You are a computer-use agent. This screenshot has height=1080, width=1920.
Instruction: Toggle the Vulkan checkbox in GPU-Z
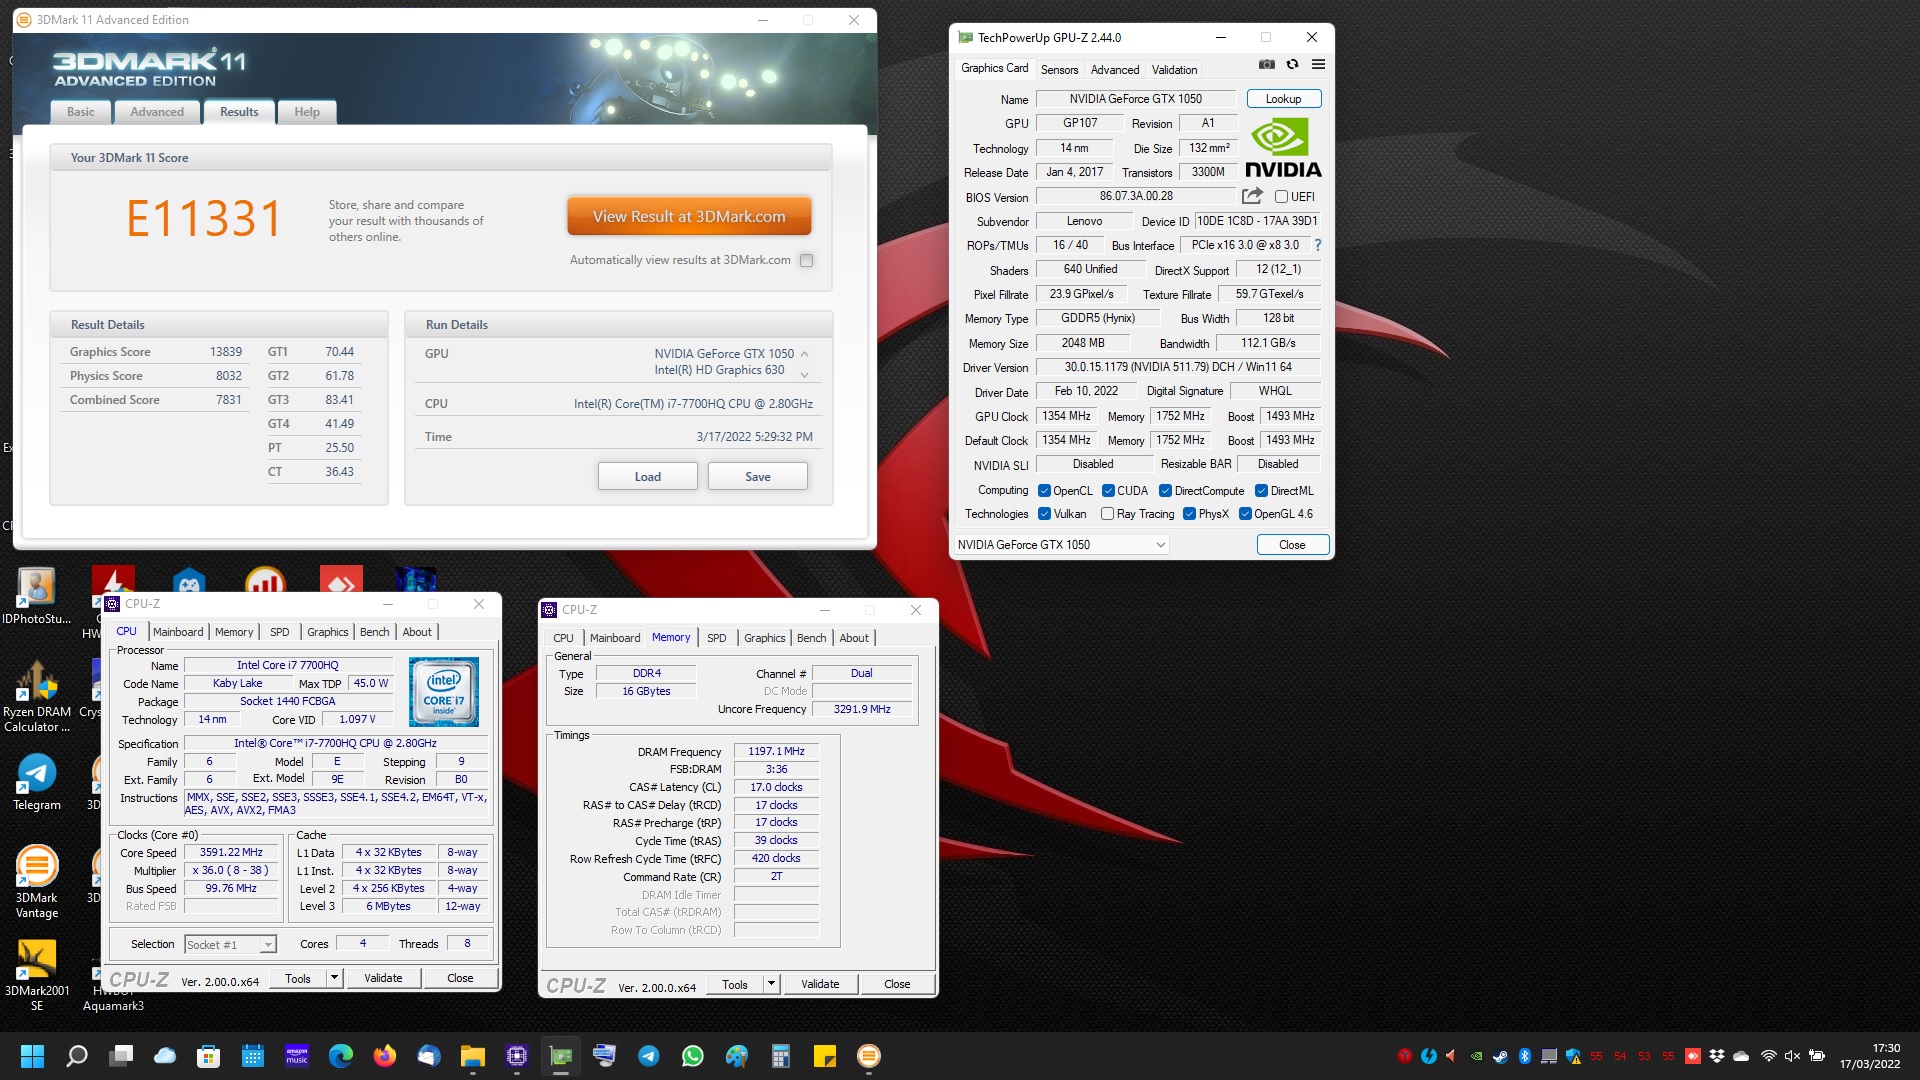(1044, 514)
